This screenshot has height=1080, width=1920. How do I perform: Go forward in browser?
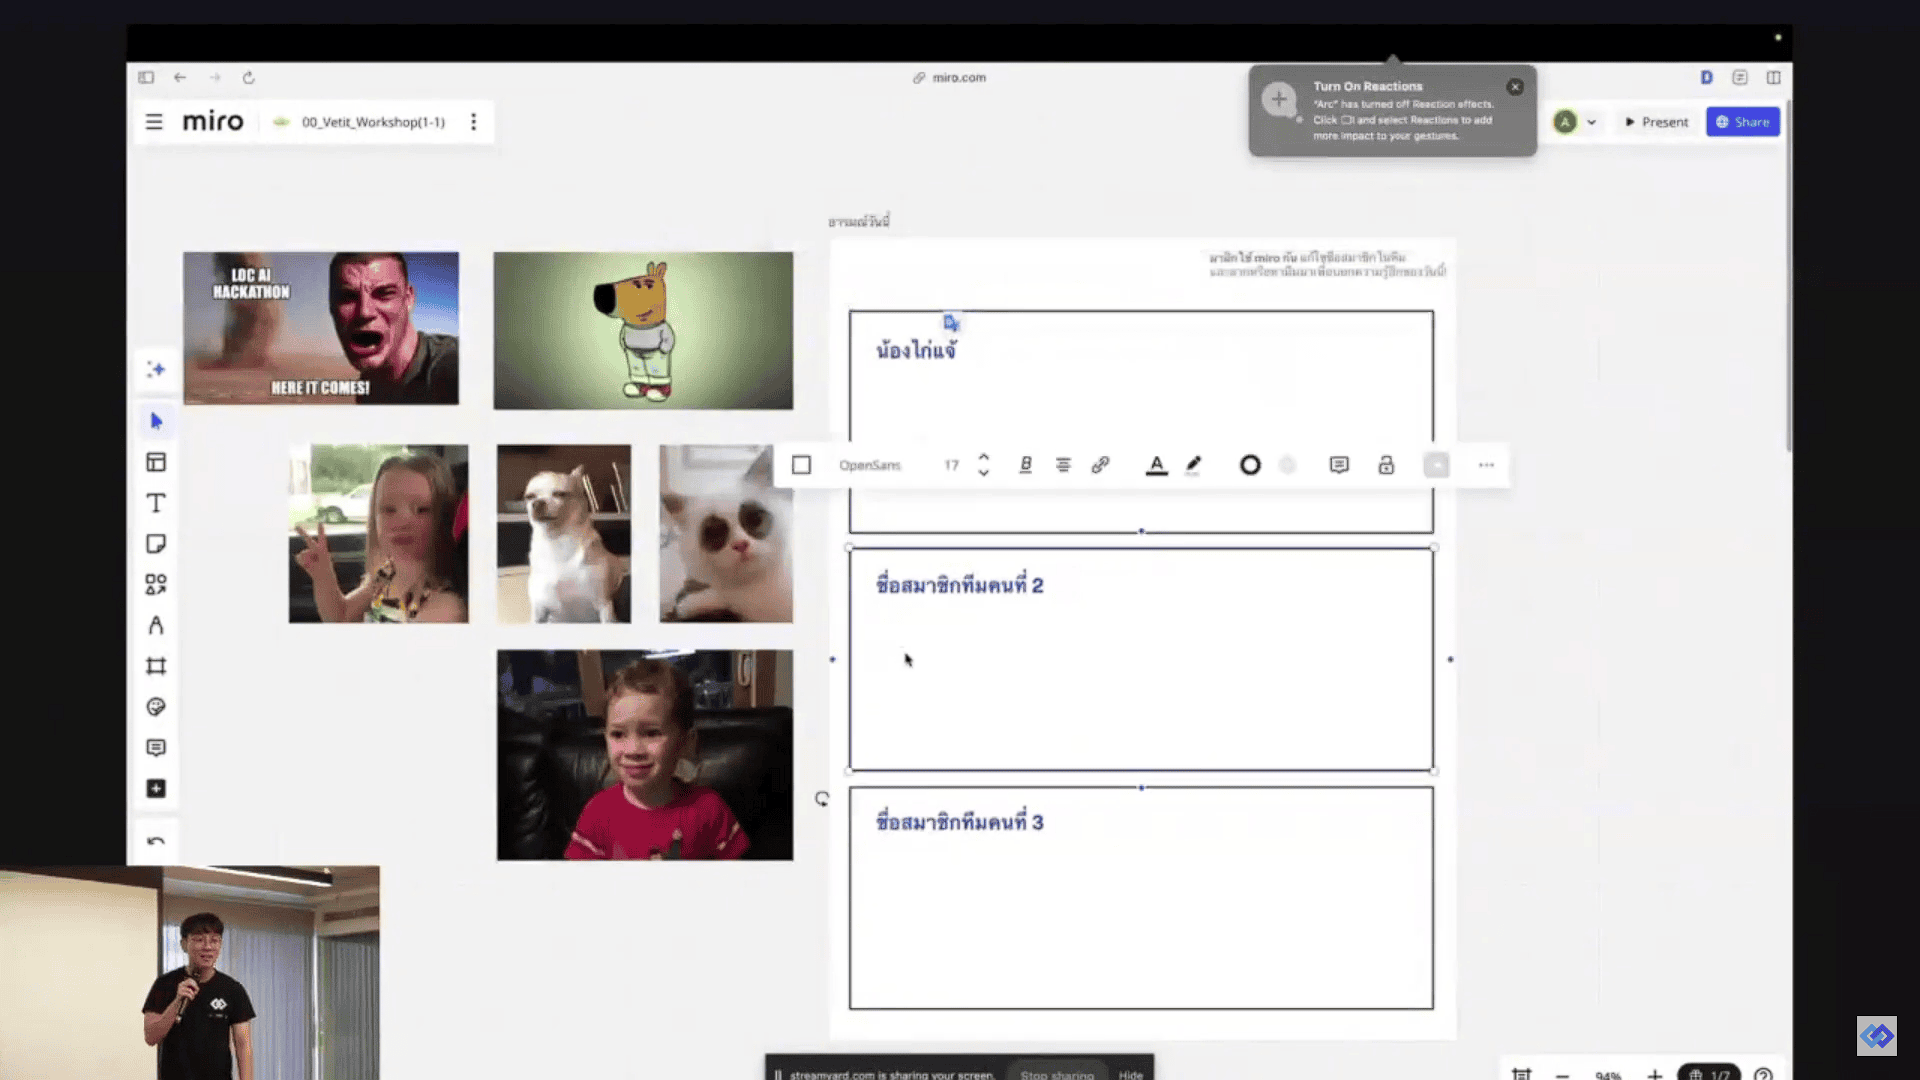[x=214, y=77]
